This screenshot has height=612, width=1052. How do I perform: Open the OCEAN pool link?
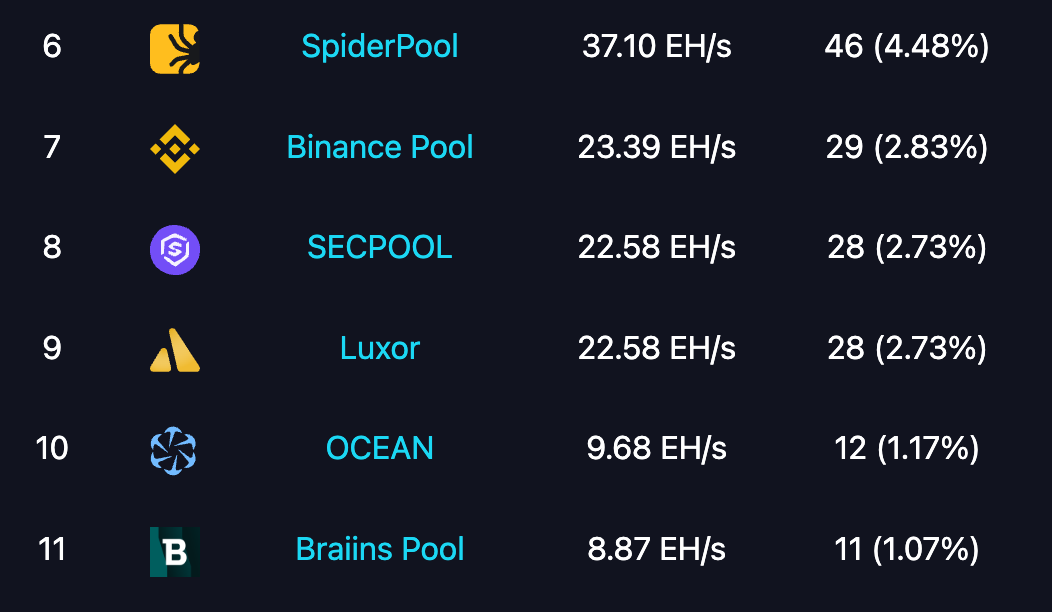[380, 448]
